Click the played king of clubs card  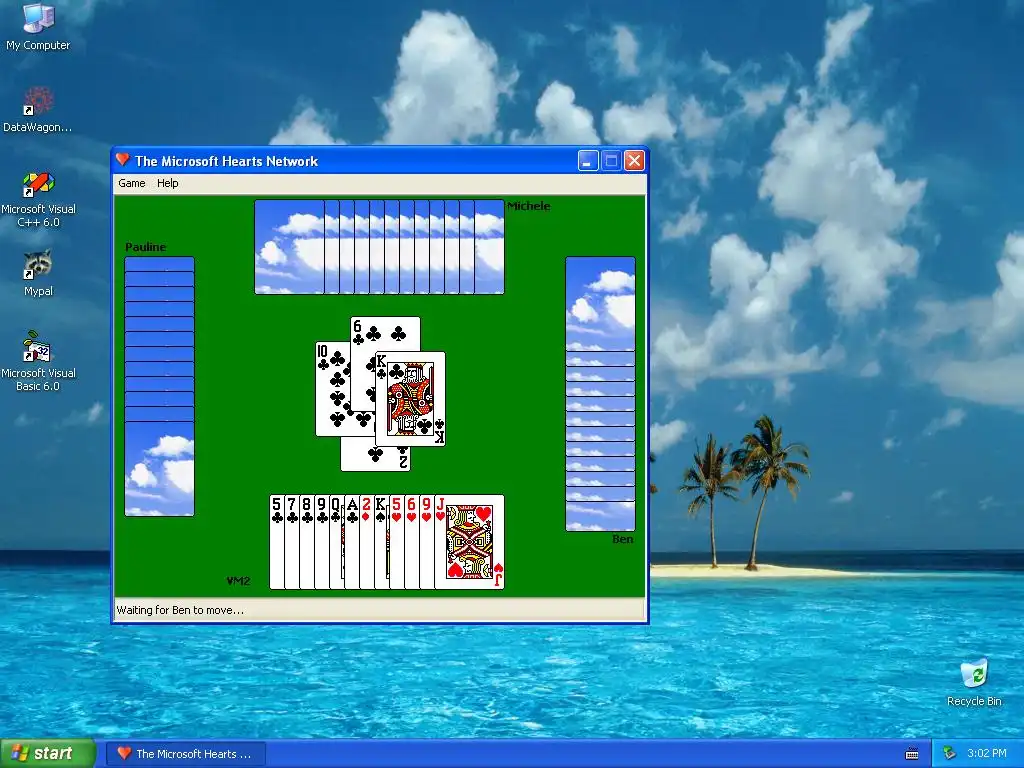click(410, 399)
